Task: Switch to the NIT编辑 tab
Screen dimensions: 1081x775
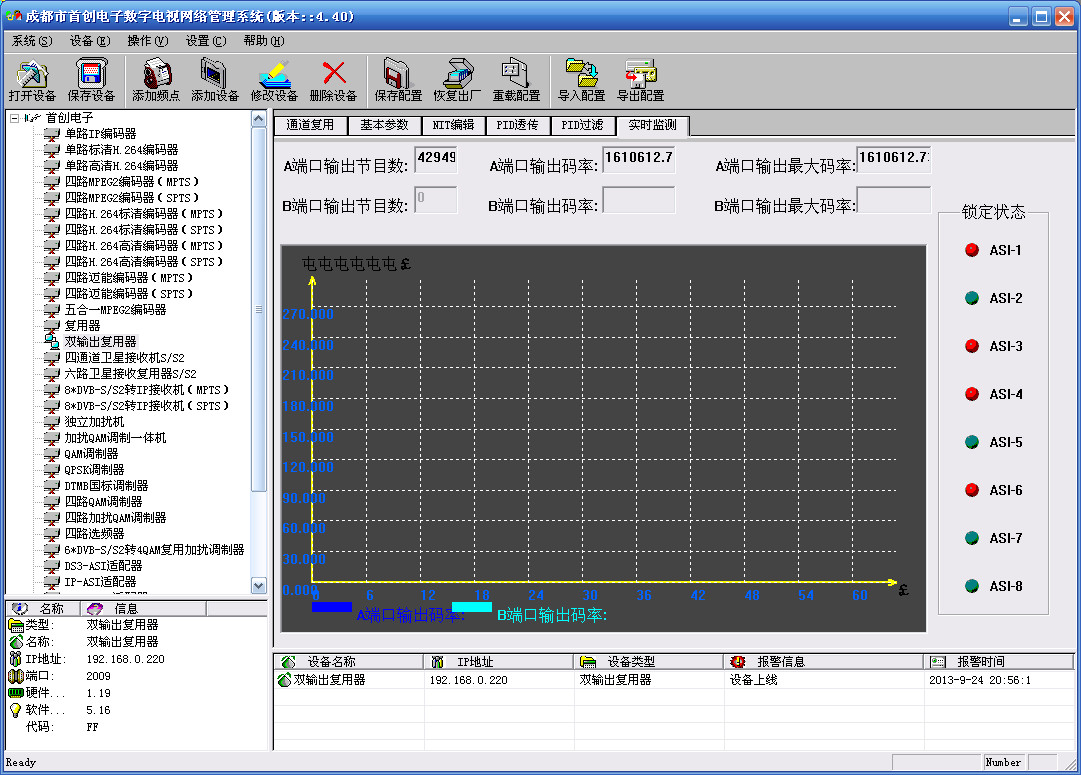Action: click(453, 125)
